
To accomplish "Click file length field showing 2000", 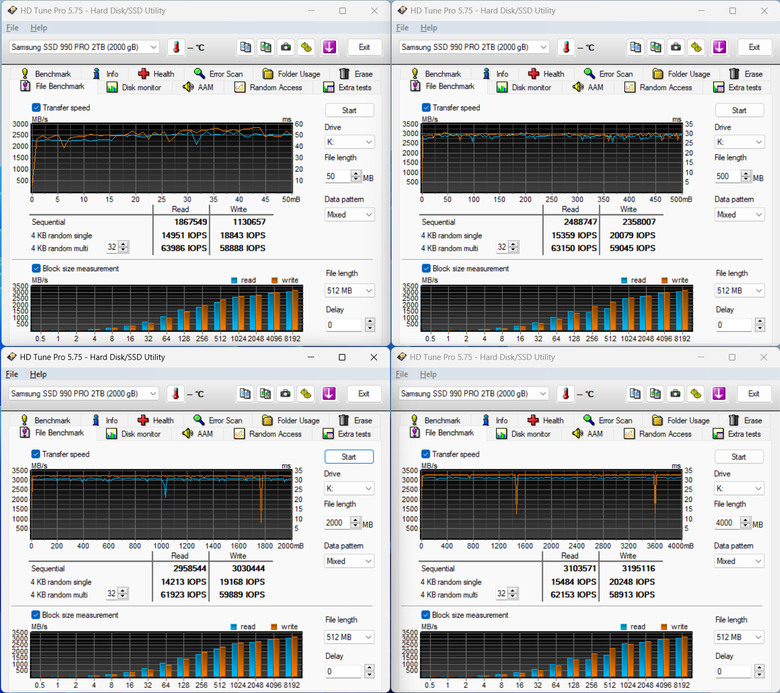I will point(338,523).
